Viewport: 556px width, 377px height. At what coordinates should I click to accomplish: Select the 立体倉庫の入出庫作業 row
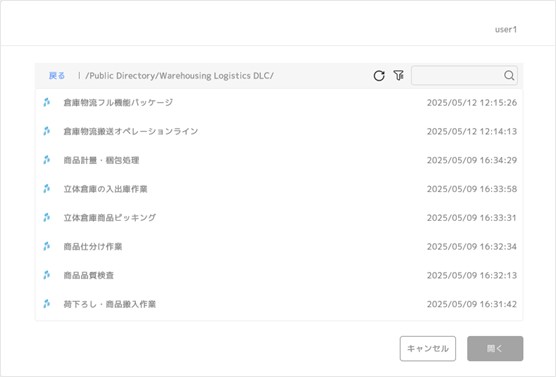pos(279,189)
